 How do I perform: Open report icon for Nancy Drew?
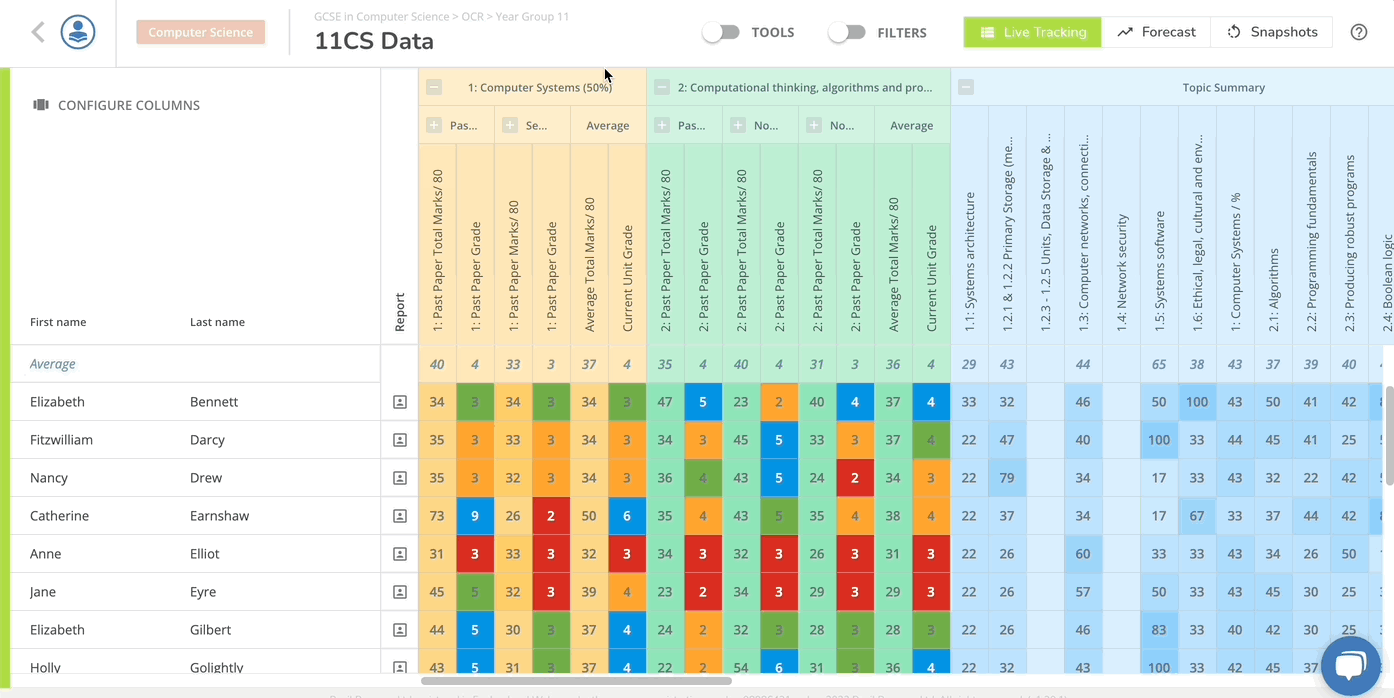coord(400,478)
